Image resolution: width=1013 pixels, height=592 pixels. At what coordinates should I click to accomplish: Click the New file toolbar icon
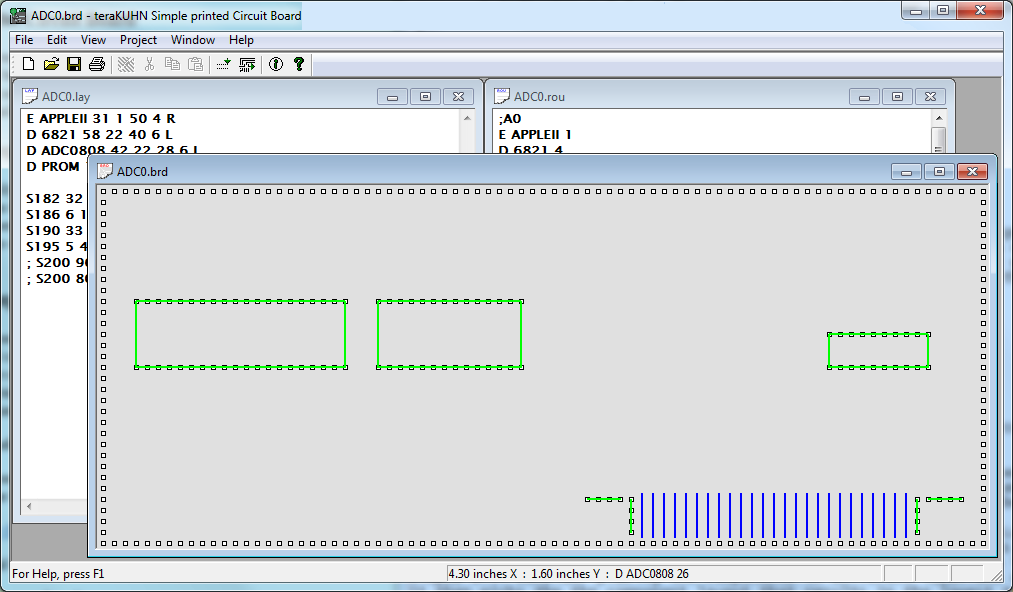pyautogui.click(x=28, y=64)
